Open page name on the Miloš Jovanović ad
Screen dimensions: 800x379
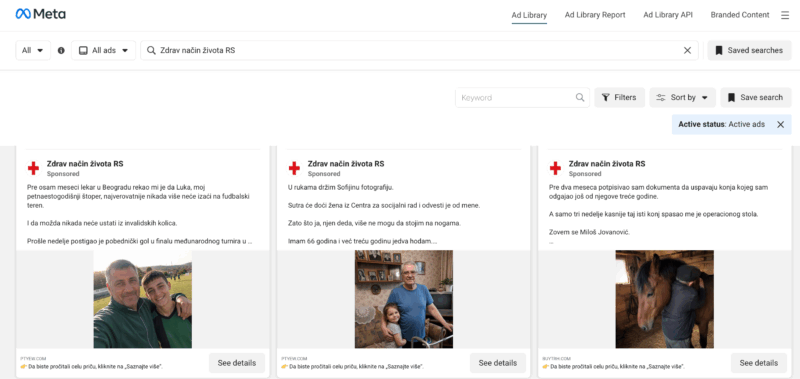[x=607, y=164]
